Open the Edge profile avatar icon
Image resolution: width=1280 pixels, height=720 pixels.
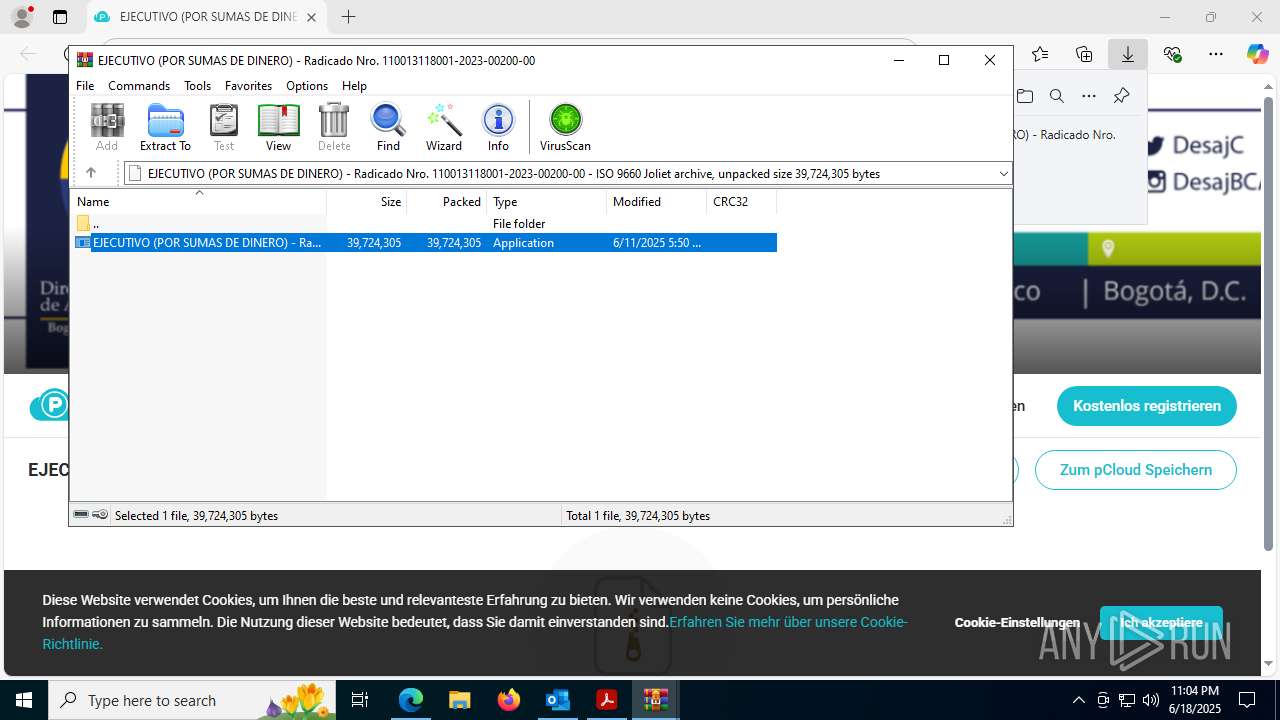click(x=21, y=17)
